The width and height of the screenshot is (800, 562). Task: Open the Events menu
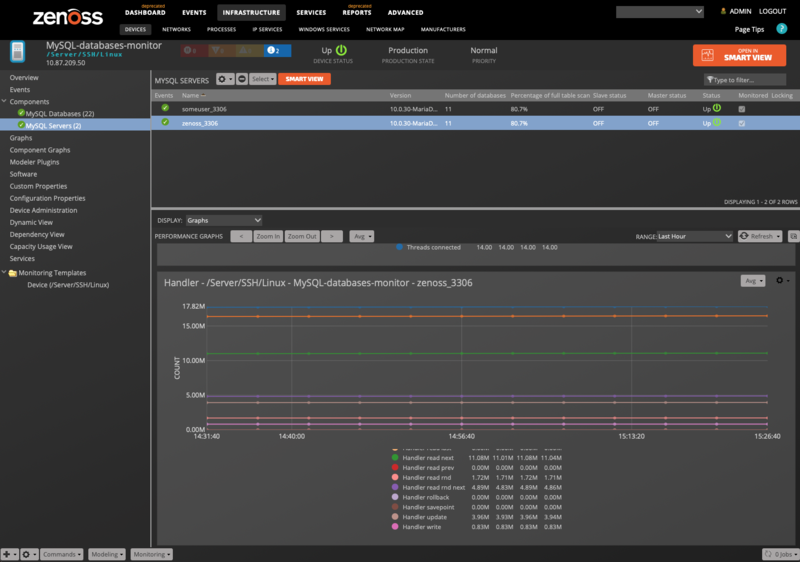pos(194,12)
